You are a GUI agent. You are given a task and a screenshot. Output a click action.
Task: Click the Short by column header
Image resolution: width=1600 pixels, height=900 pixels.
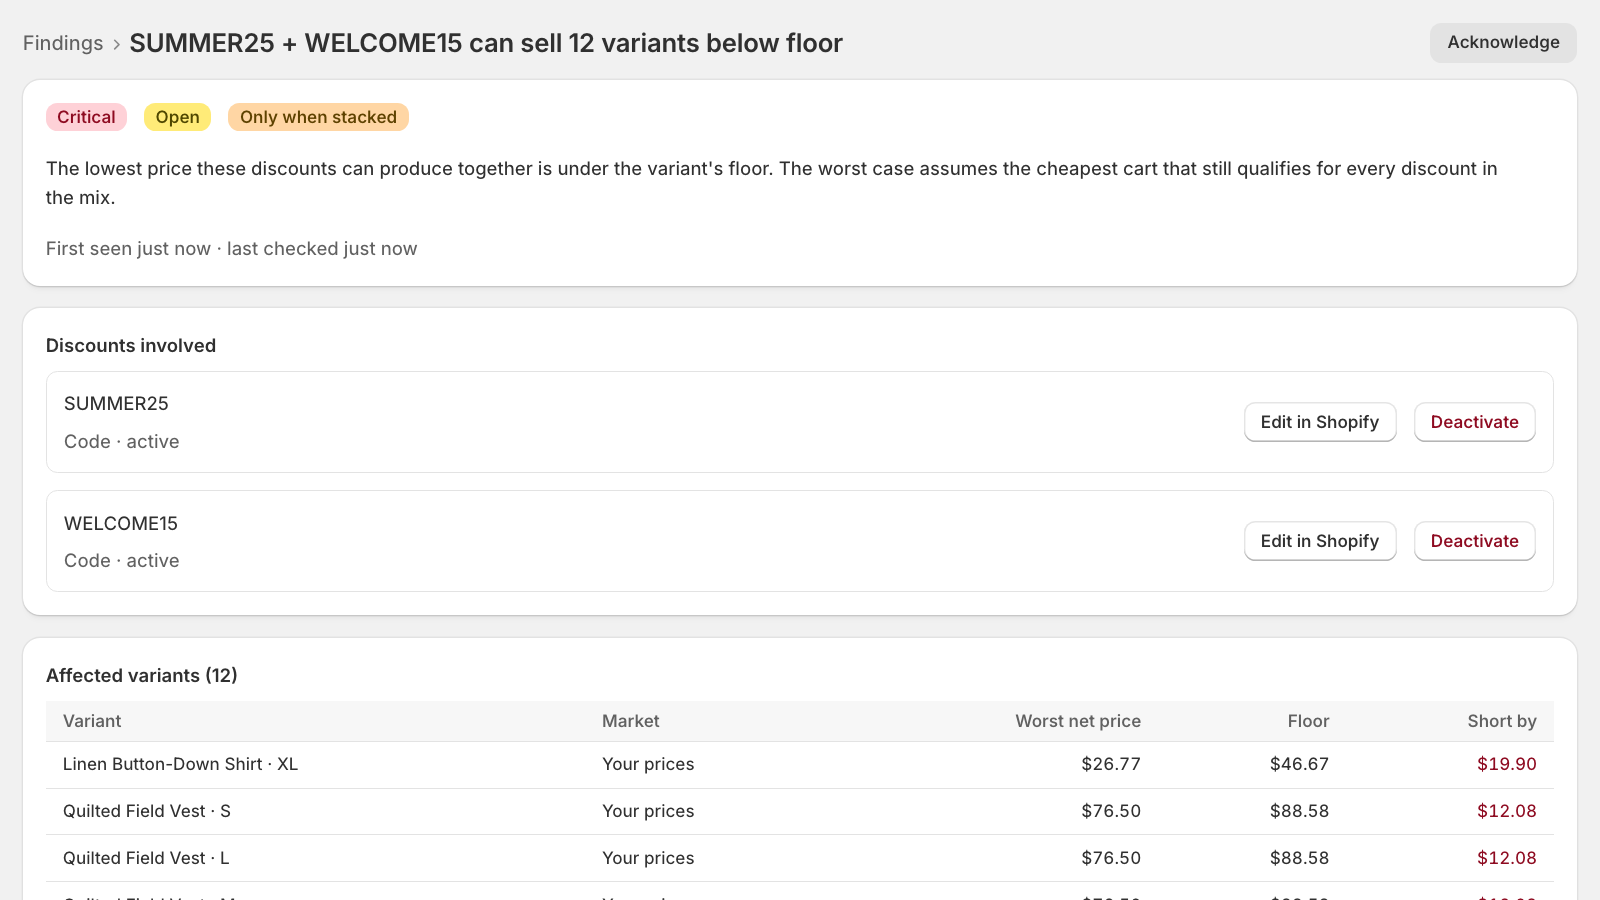(x=1502, y=721)
